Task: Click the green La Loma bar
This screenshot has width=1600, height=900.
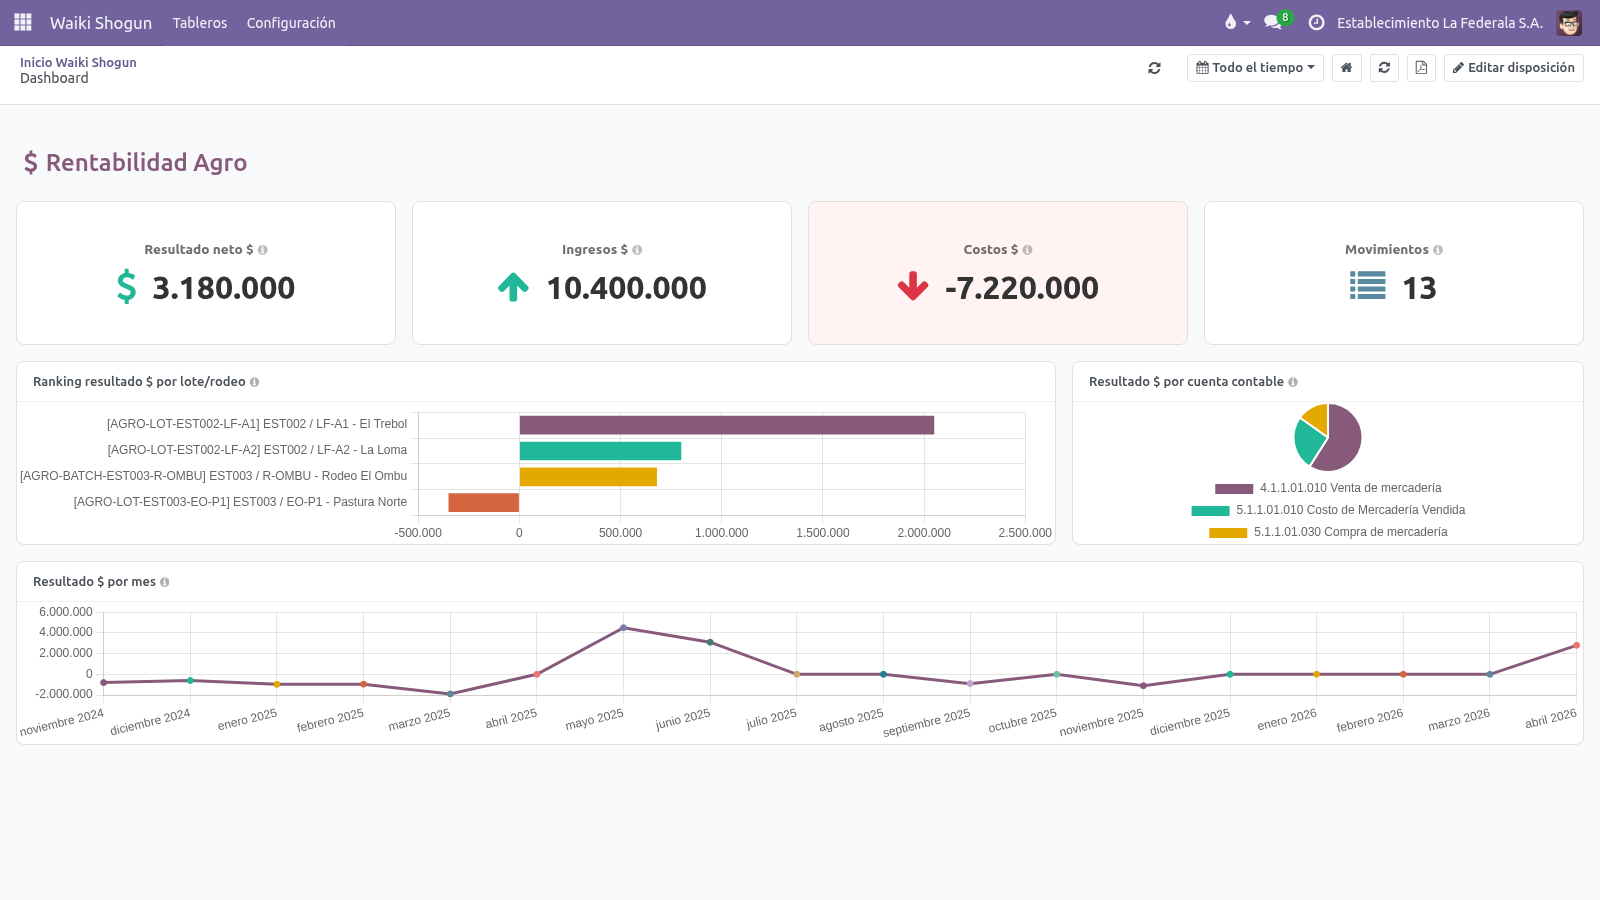Action: pyautogui.click(x=600, y=451)
